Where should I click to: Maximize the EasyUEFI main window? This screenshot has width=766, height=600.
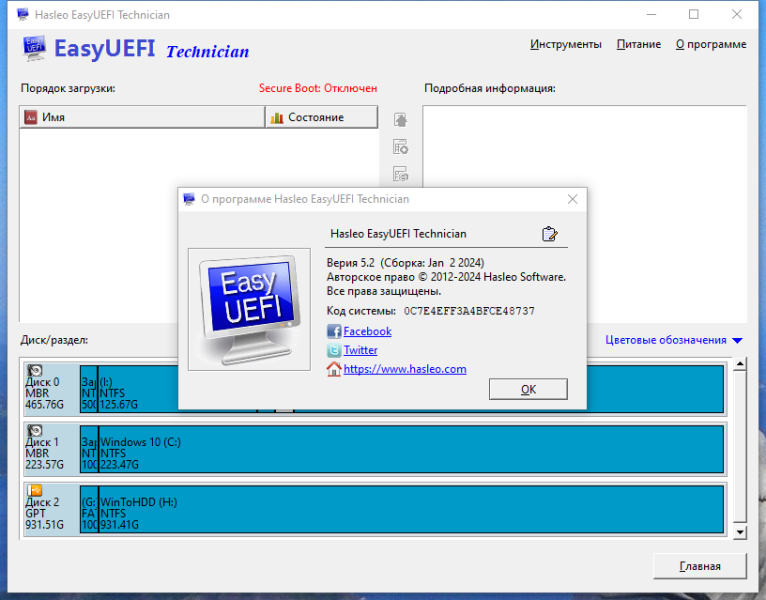tap(694, 15)
